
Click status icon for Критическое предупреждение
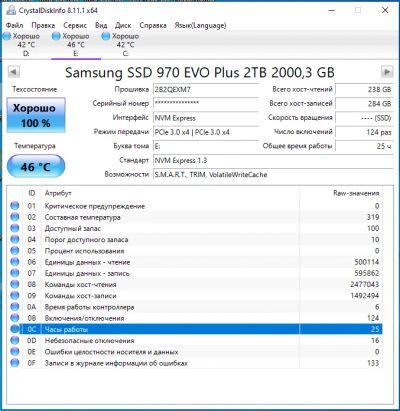click(x=15, y=206)
